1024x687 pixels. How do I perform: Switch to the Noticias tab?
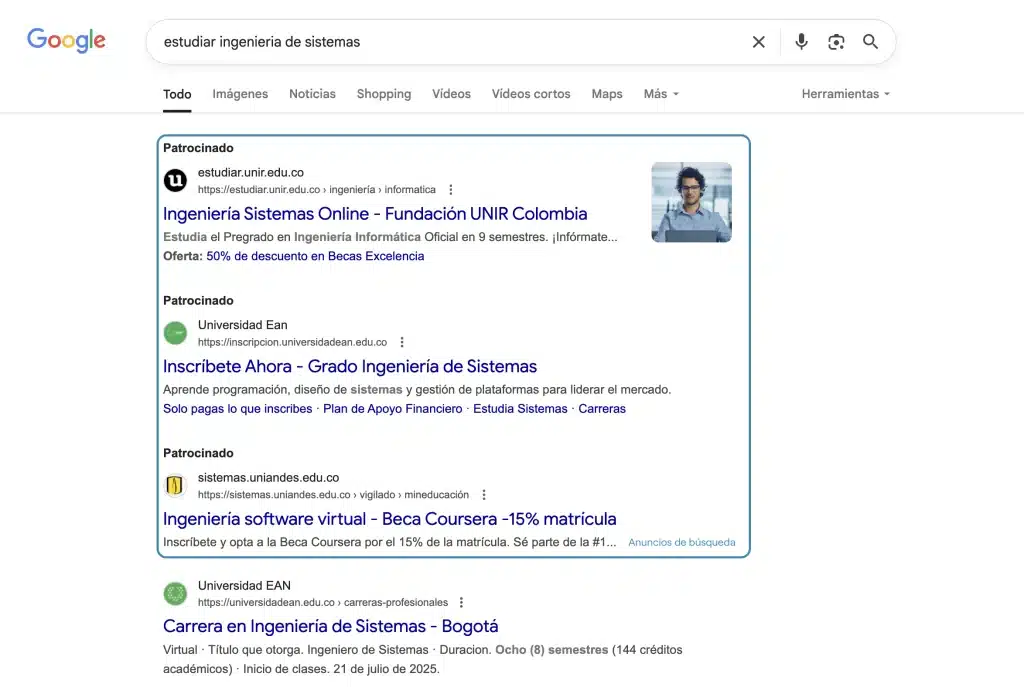(312, 94)
